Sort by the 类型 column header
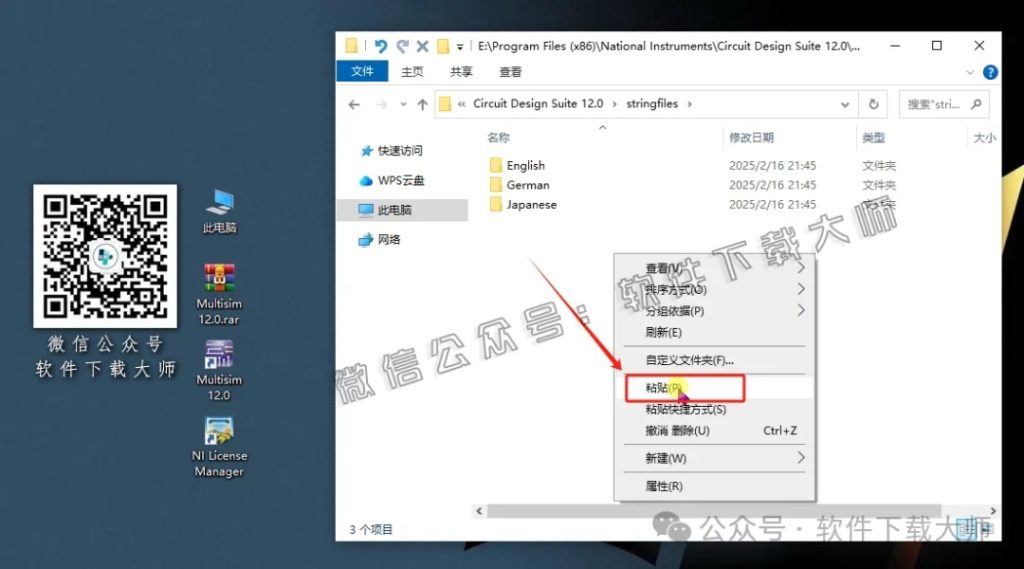This screenshot has height=569, width=1024. (x=873, y=137)
